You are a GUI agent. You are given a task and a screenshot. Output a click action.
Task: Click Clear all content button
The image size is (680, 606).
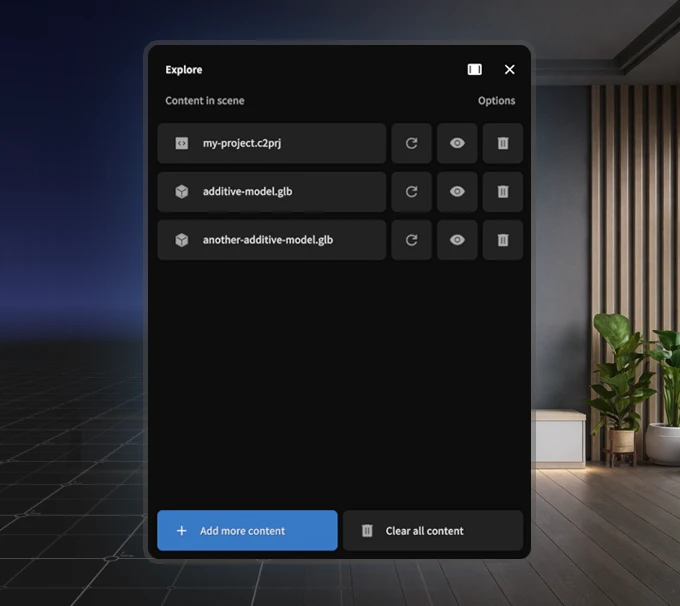433,531
